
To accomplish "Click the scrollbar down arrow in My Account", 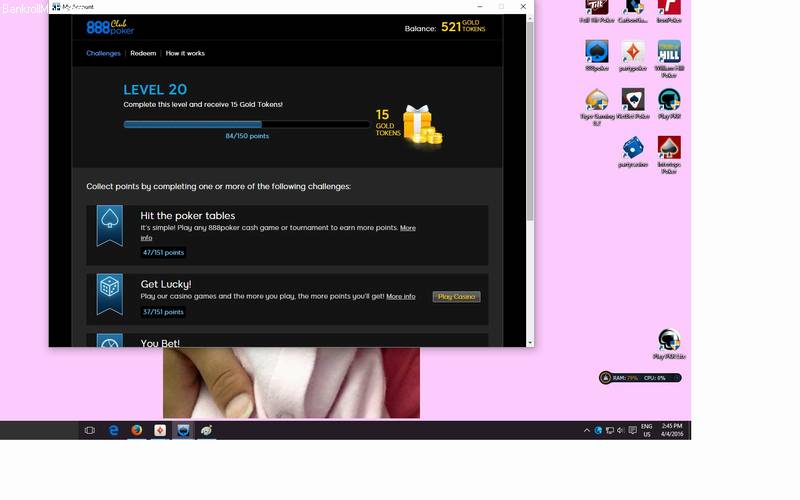I will [530, 343].
